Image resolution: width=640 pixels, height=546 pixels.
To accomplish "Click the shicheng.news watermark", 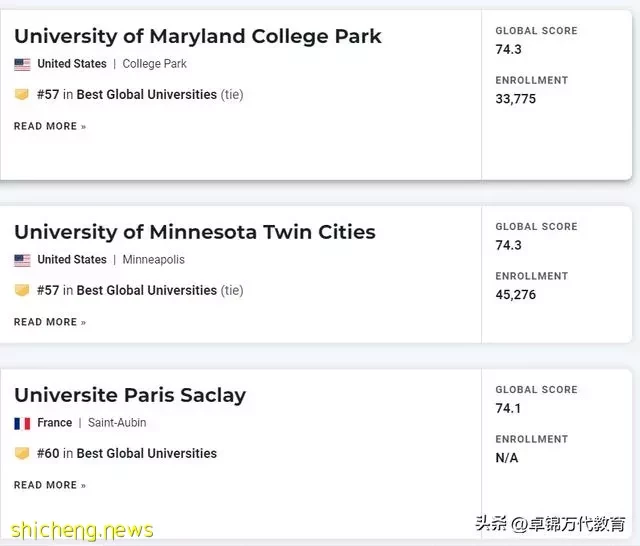I will [x=82, y=531].
